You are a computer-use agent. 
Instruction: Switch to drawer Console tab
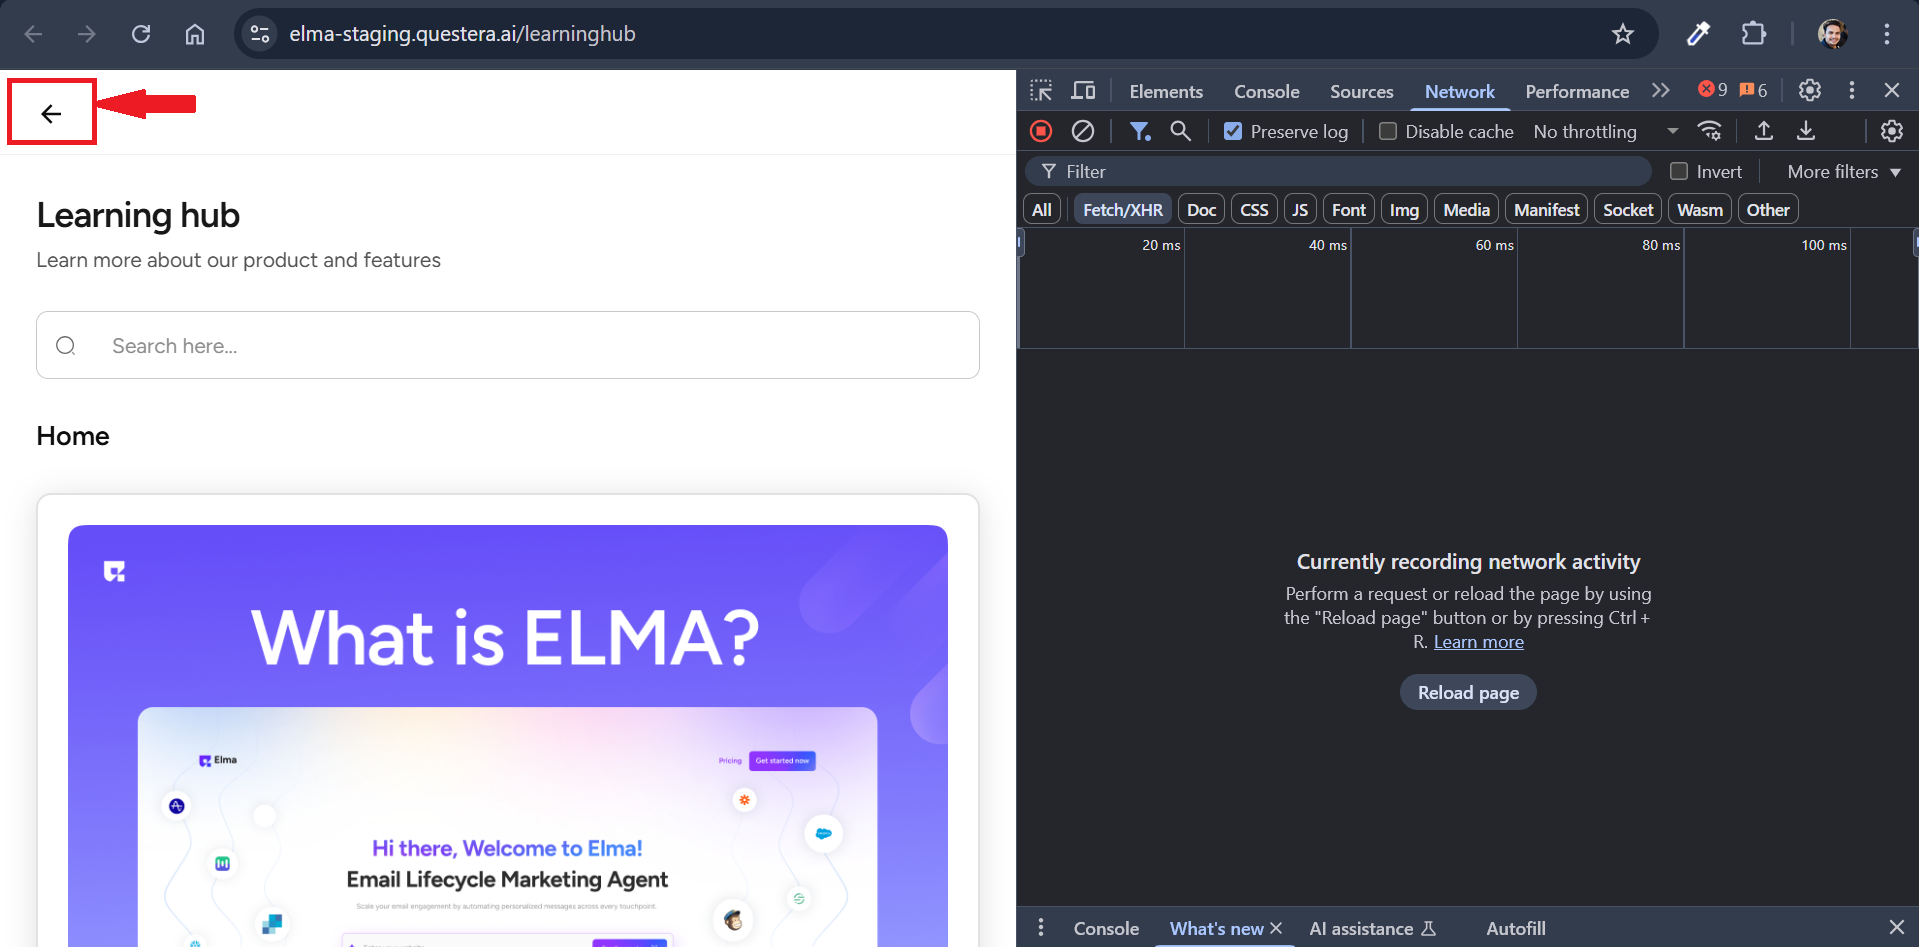click(1106, 928)
